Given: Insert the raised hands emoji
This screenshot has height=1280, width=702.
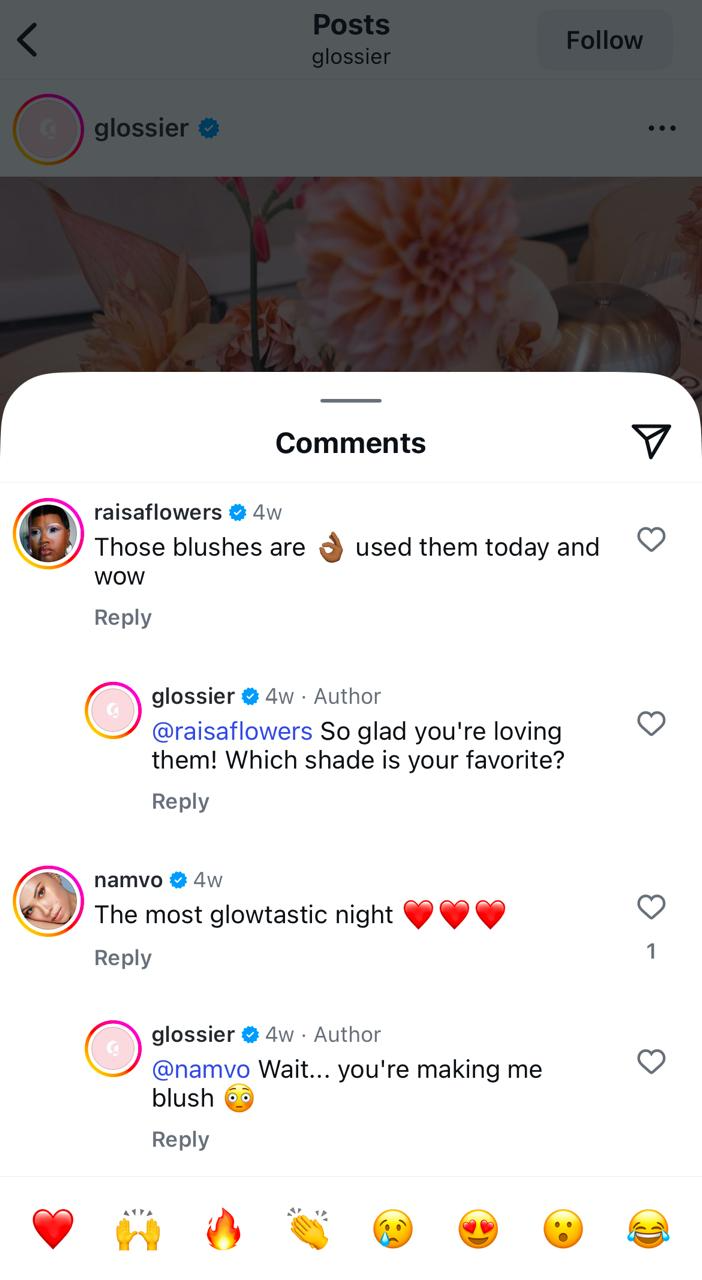Looking at the screenshot, I should pos(138,1228).
